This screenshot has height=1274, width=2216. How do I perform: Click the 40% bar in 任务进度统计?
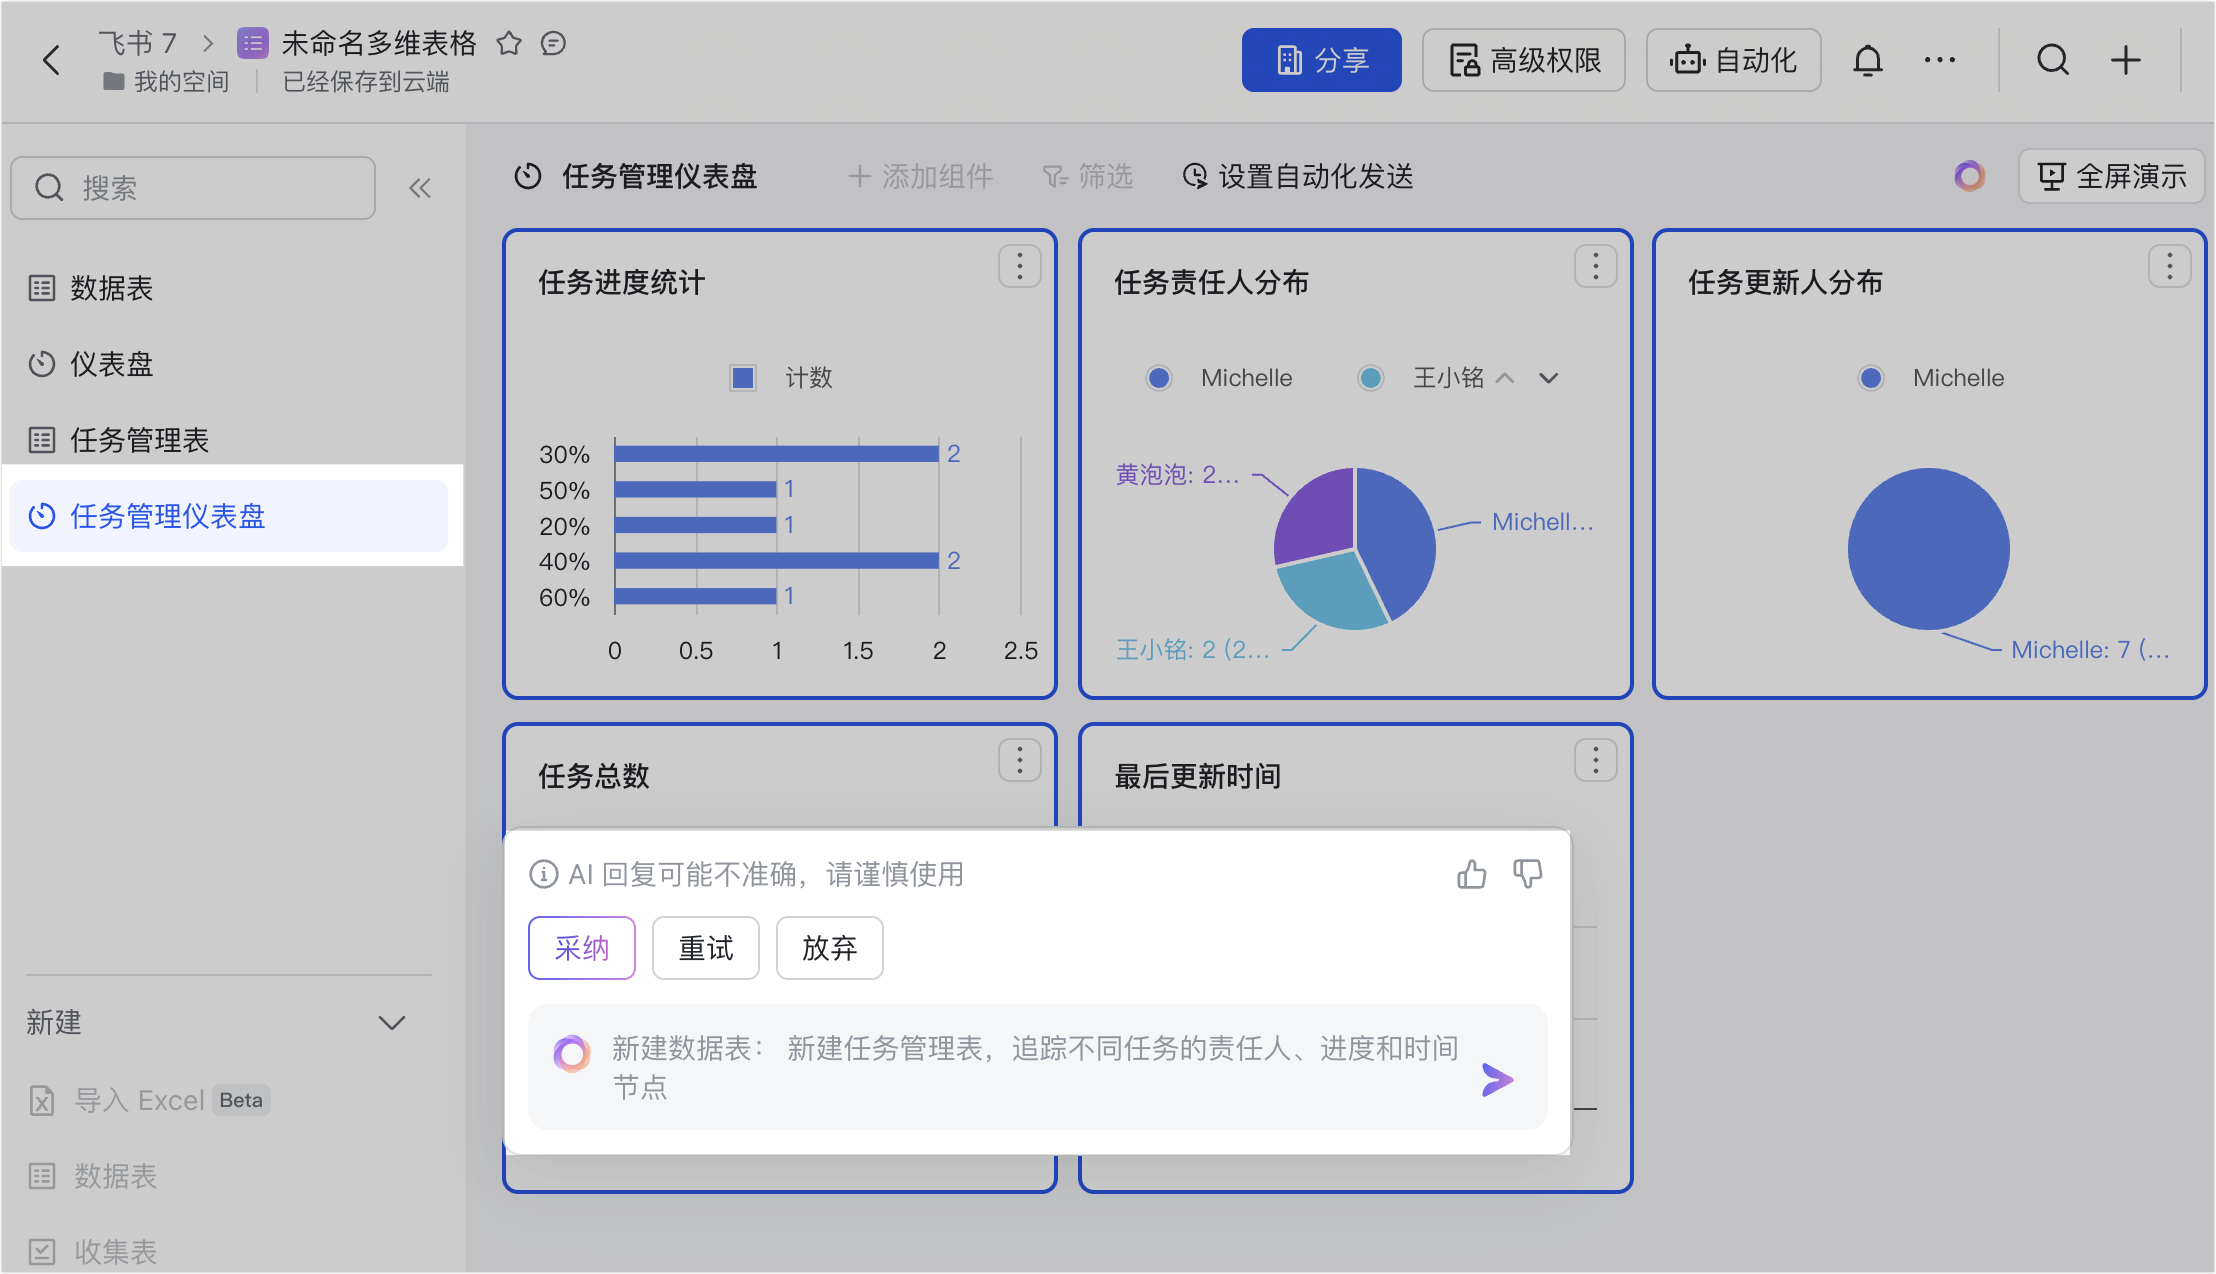tap(777, 560)
